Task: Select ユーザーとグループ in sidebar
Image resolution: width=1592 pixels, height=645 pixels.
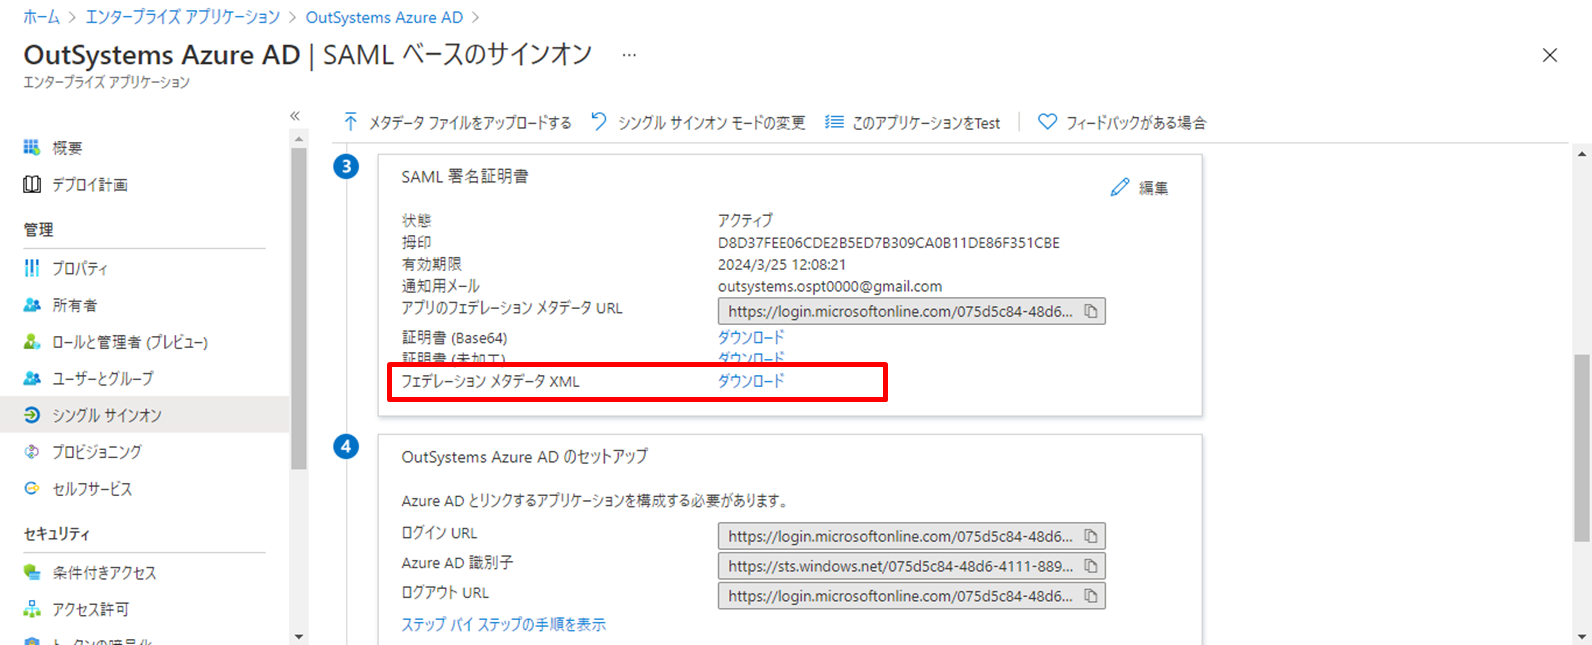Action: (102, 378)
